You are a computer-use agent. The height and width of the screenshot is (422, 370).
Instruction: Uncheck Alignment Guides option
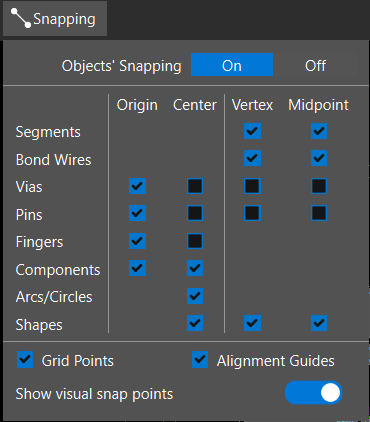point(200,360)
